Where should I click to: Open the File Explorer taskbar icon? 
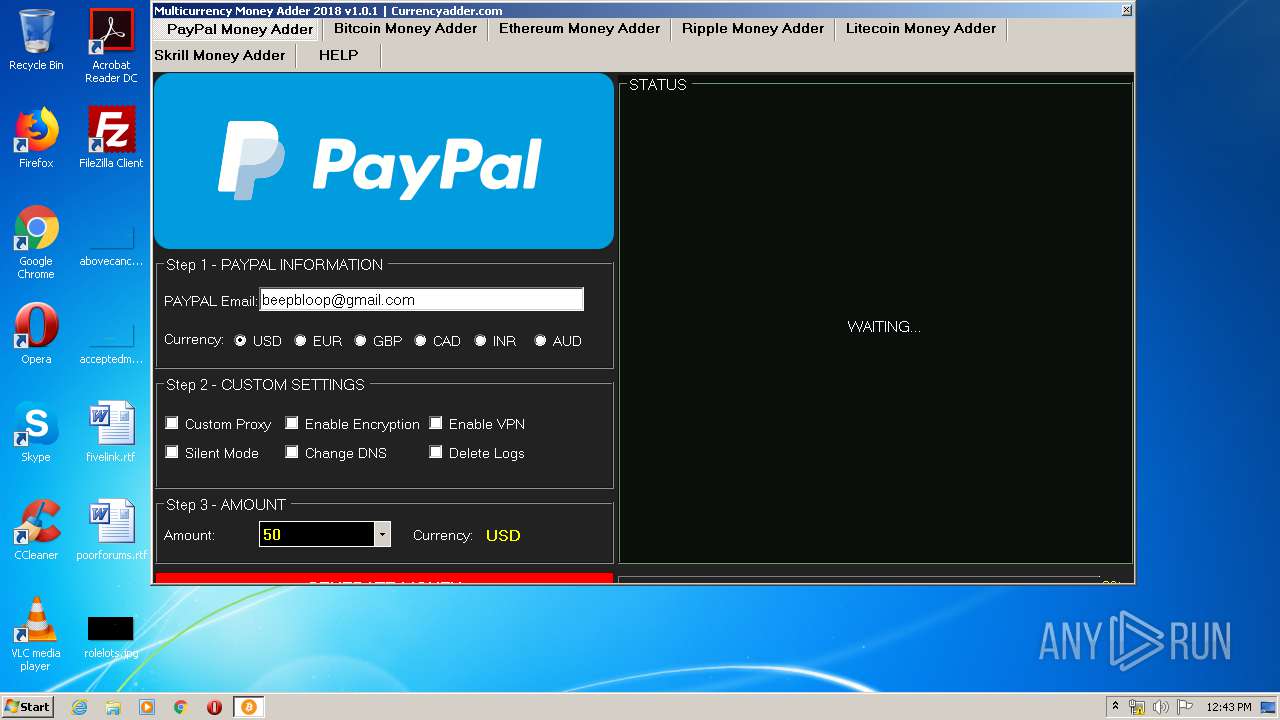[x=113, y=707]
